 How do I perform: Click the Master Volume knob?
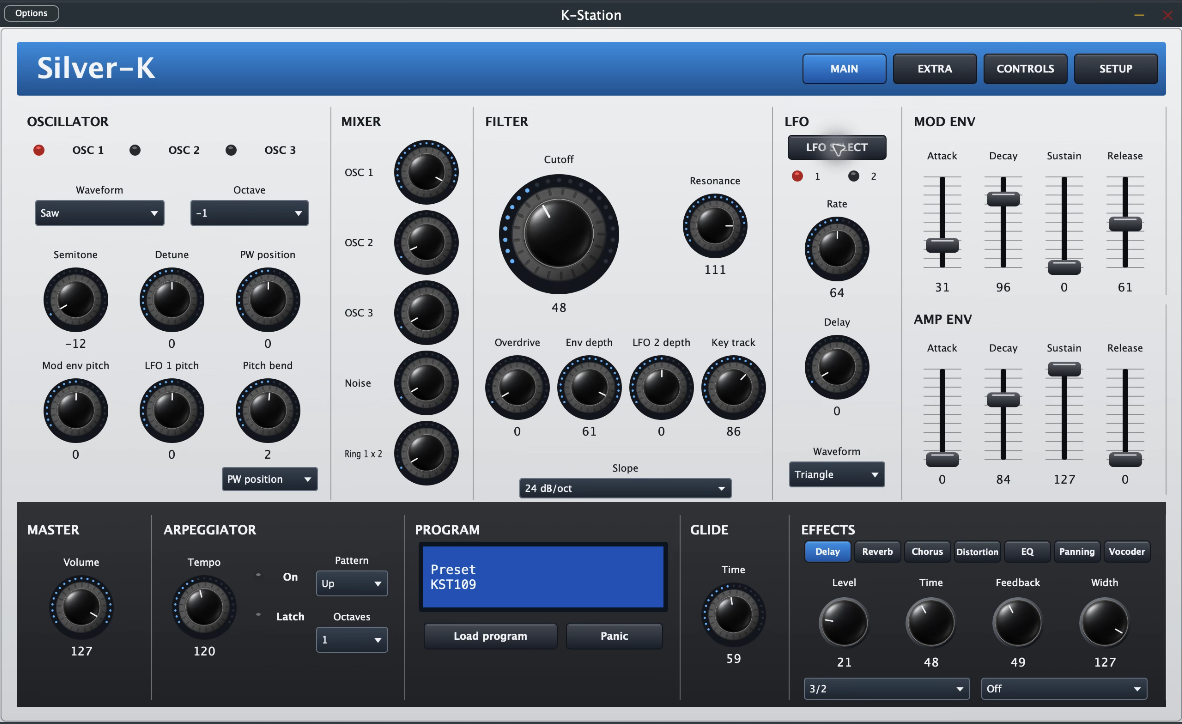[81, 607]
